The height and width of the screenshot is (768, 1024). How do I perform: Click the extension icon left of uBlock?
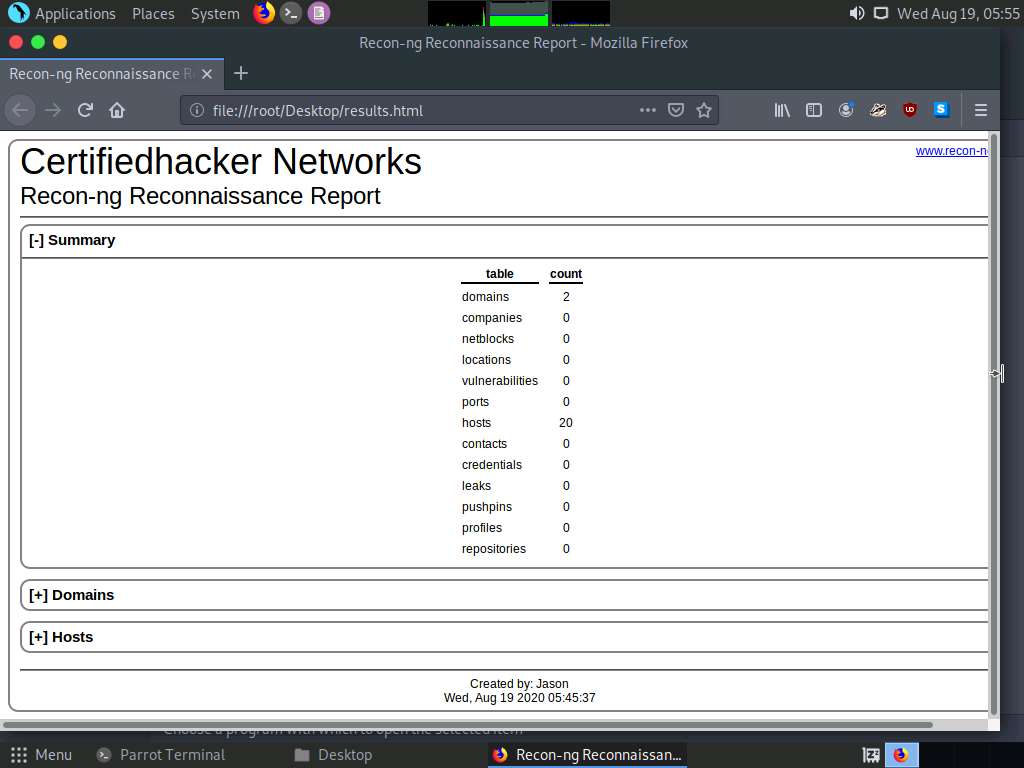click(x=878, y=110)
